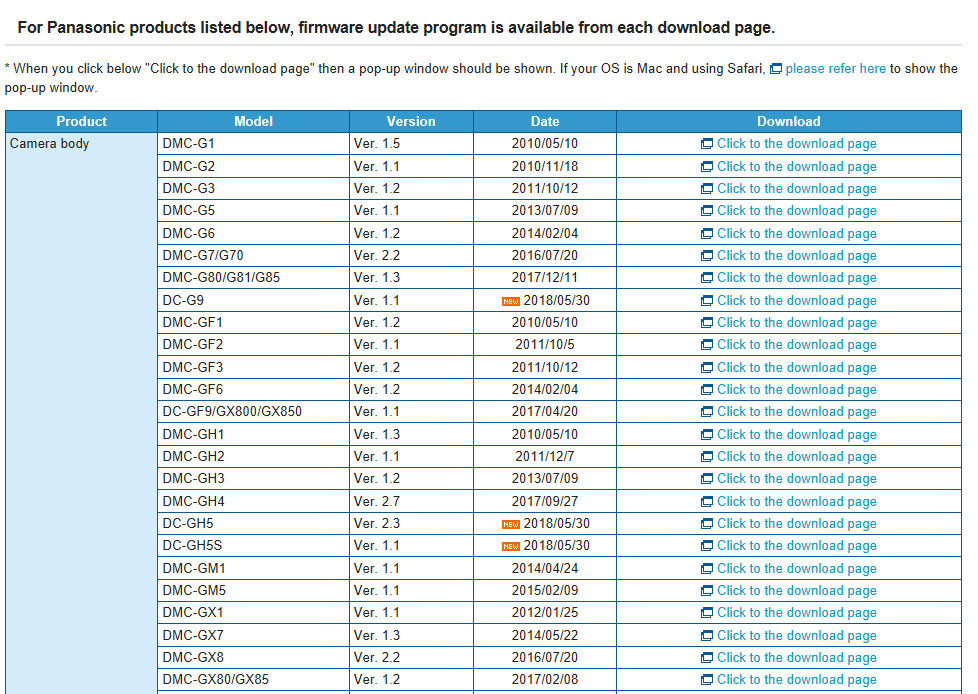
Task: Click the date '2012/01/25'
Action: point(545,612)
